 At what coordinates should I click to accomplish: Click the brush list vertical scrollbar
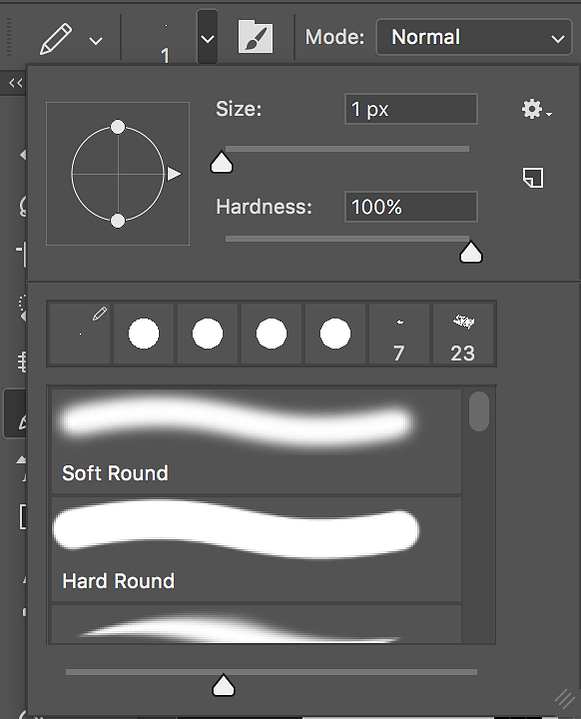point(479,411)
